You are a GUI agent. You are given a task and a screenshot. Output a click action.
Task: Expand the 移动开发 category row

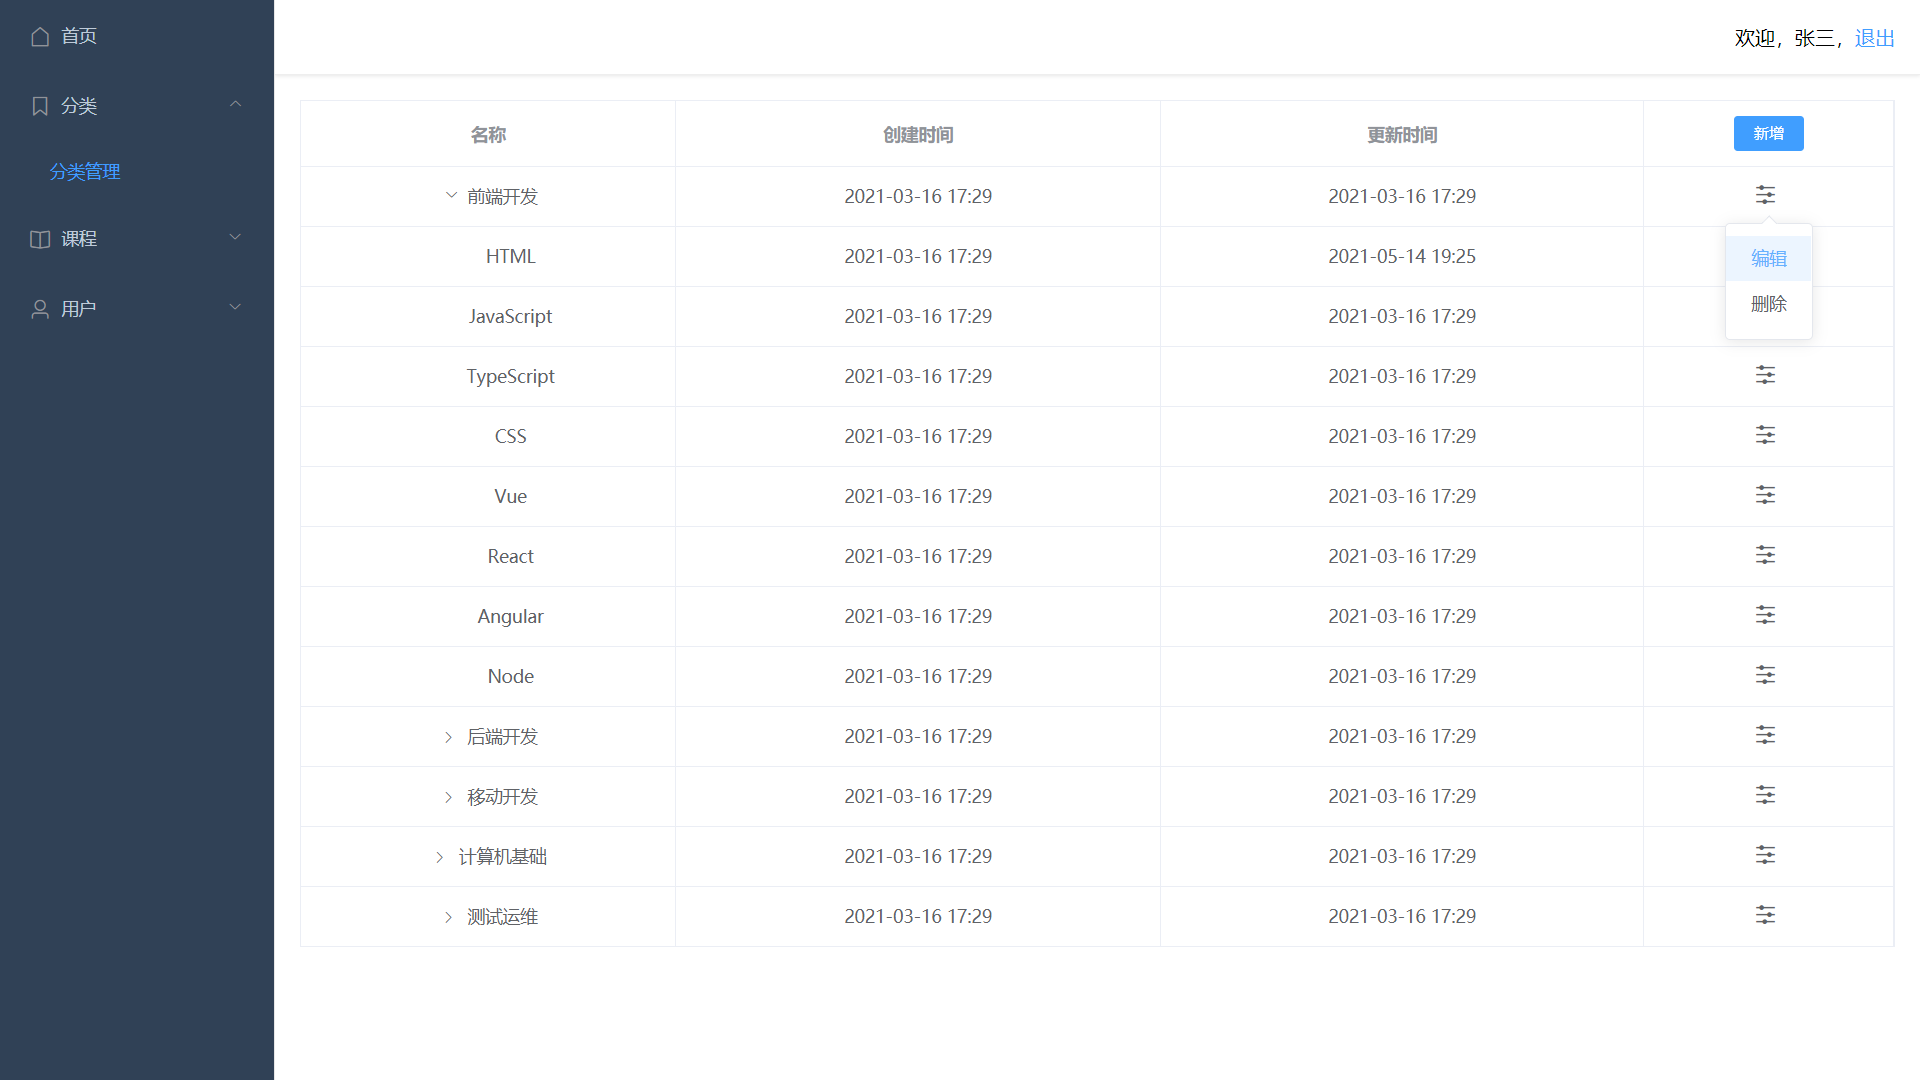pos(448,797)
